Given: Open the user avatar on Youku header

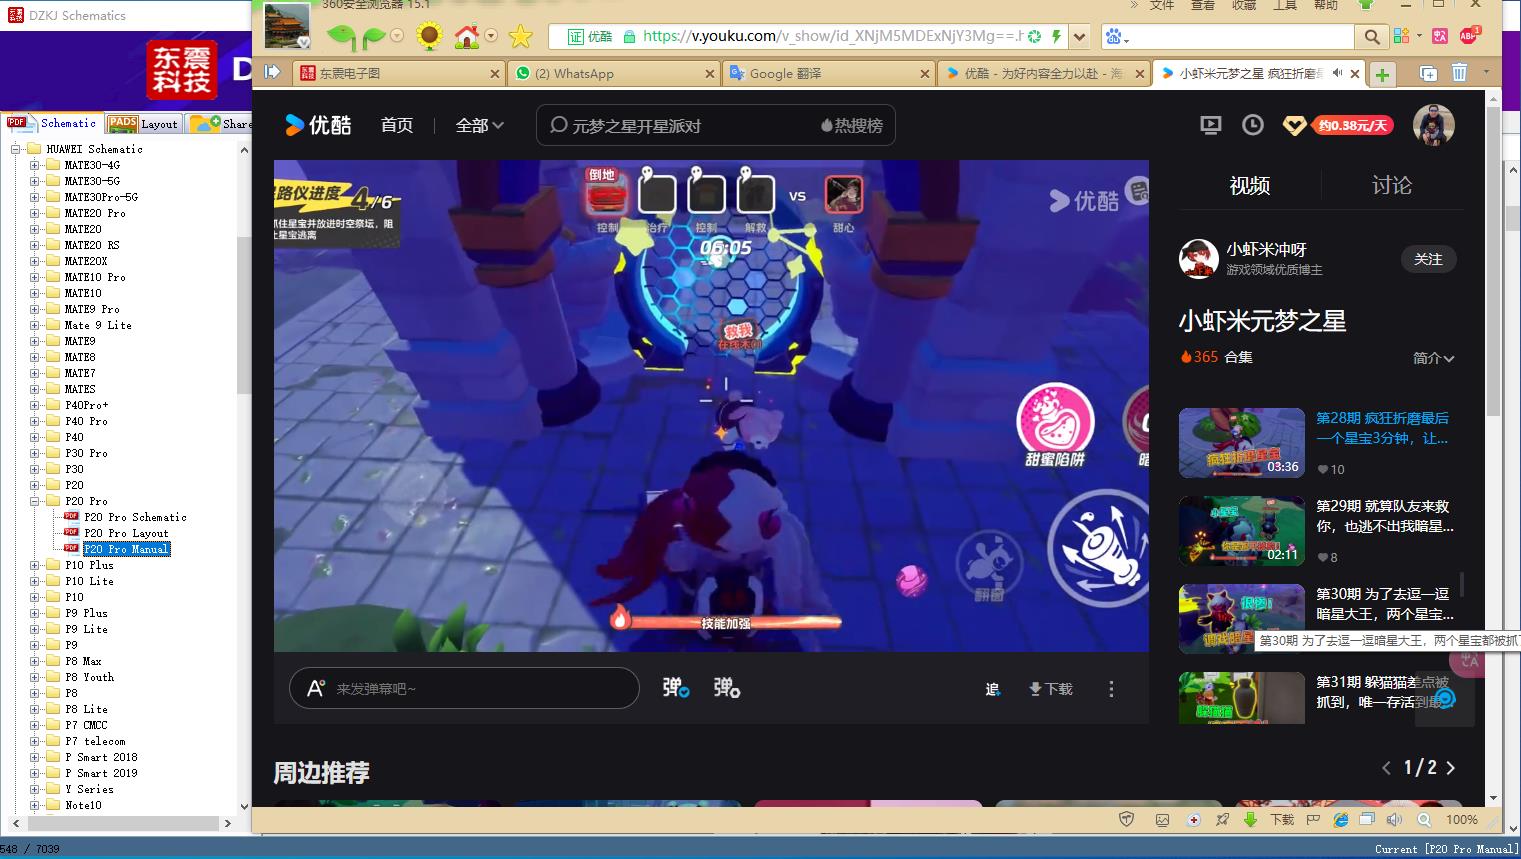Looking at the screenshot, I should [x=1433, y=125].
